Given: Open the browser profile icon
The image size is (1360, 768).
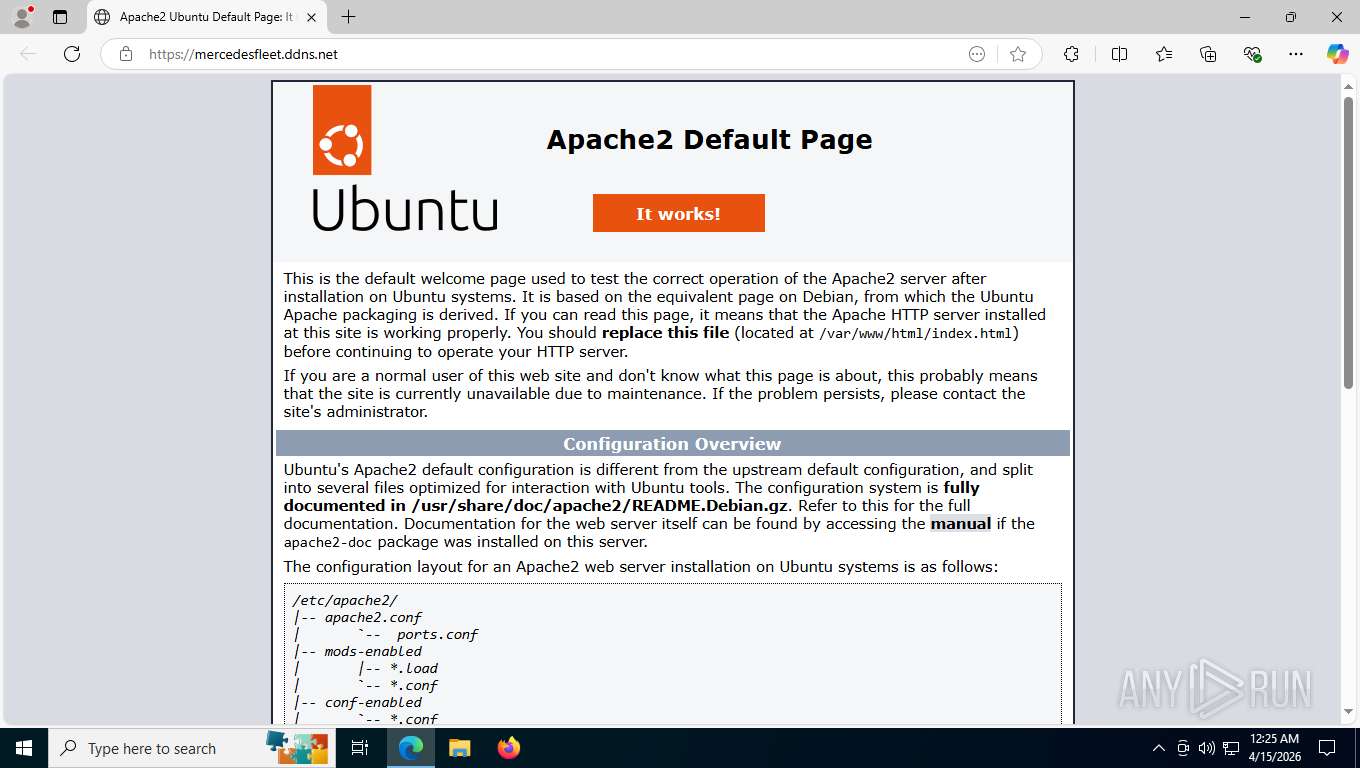Looking at the screenshot, I should [22, 17].
